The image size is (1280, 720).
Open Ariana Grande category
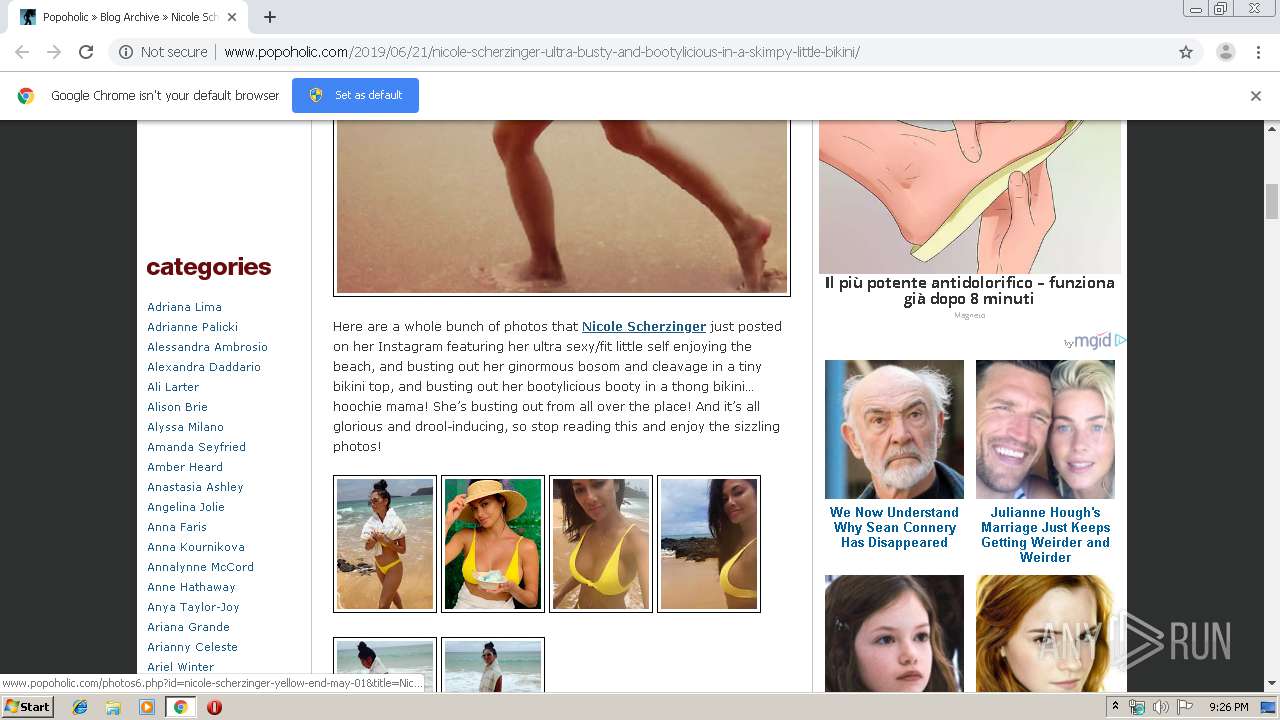click(188, 627)
